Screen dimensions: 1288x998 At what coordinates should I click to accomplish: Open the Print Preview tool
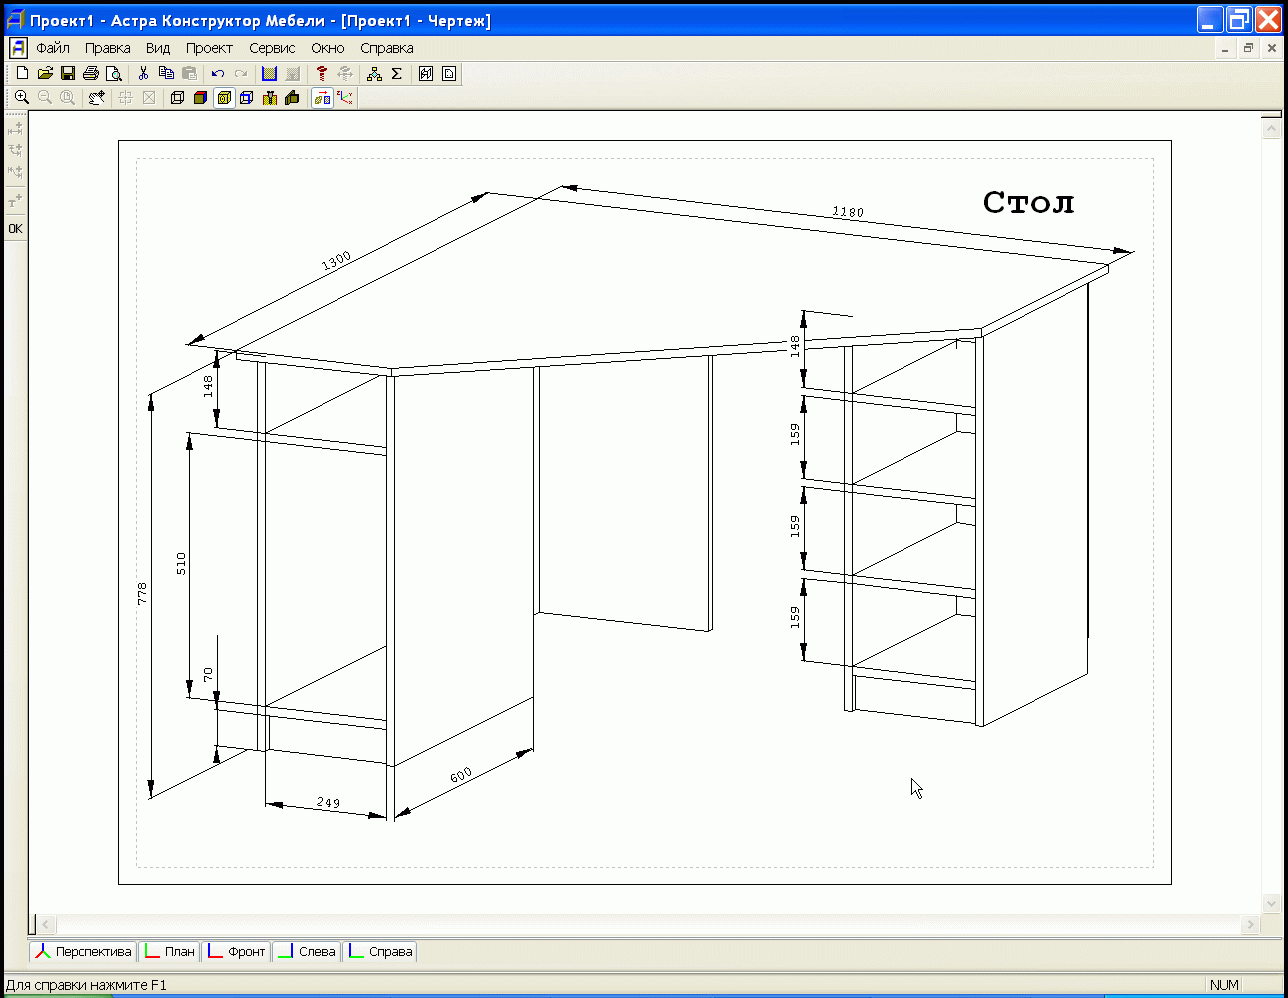[x=114, y=73]
